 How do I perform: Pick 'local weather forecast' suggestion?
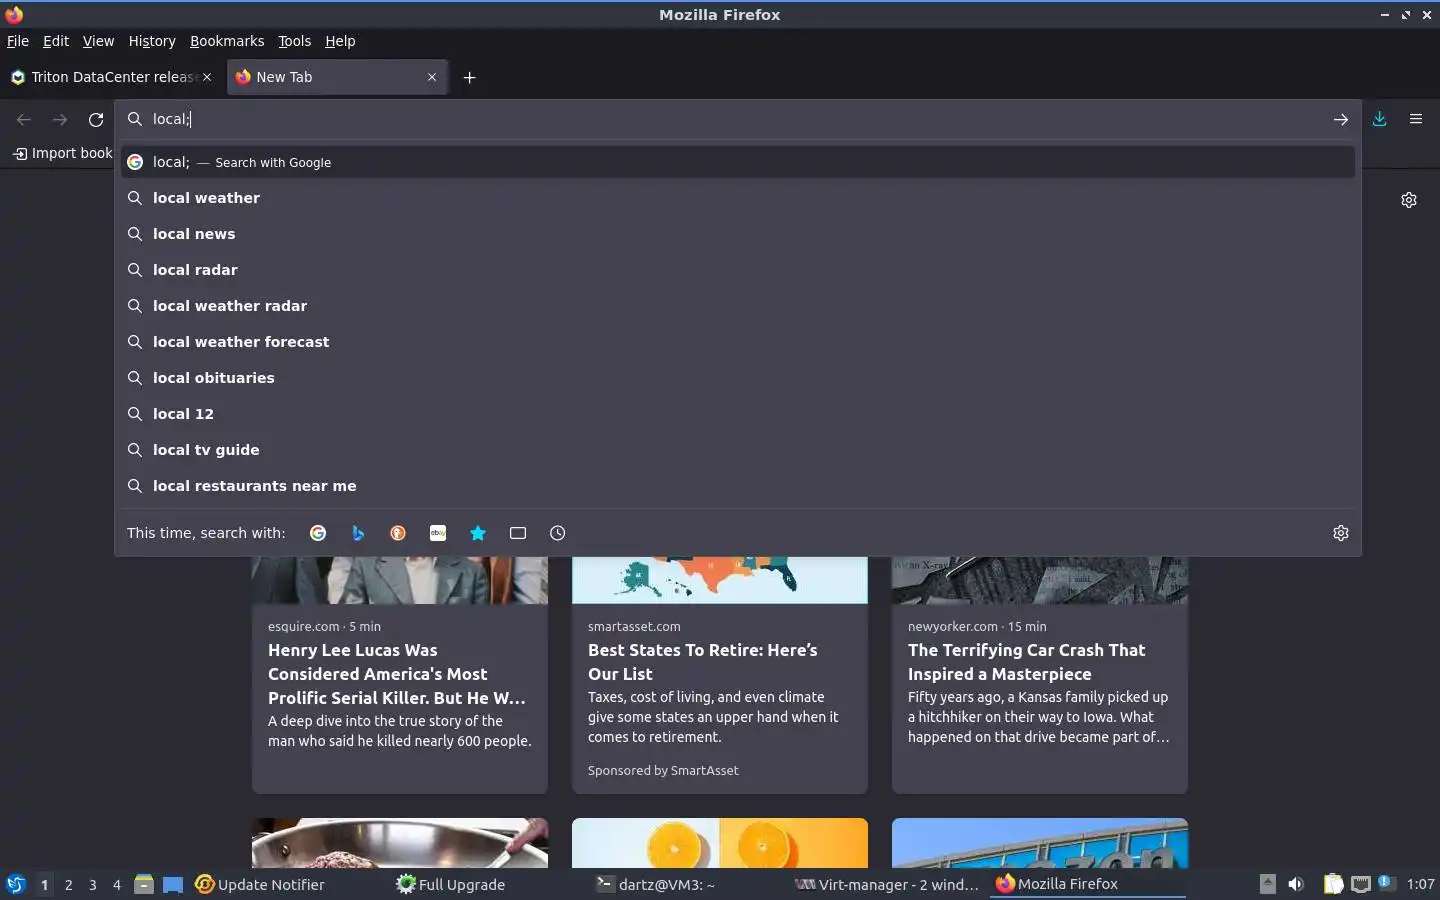[x=738, y=342]
